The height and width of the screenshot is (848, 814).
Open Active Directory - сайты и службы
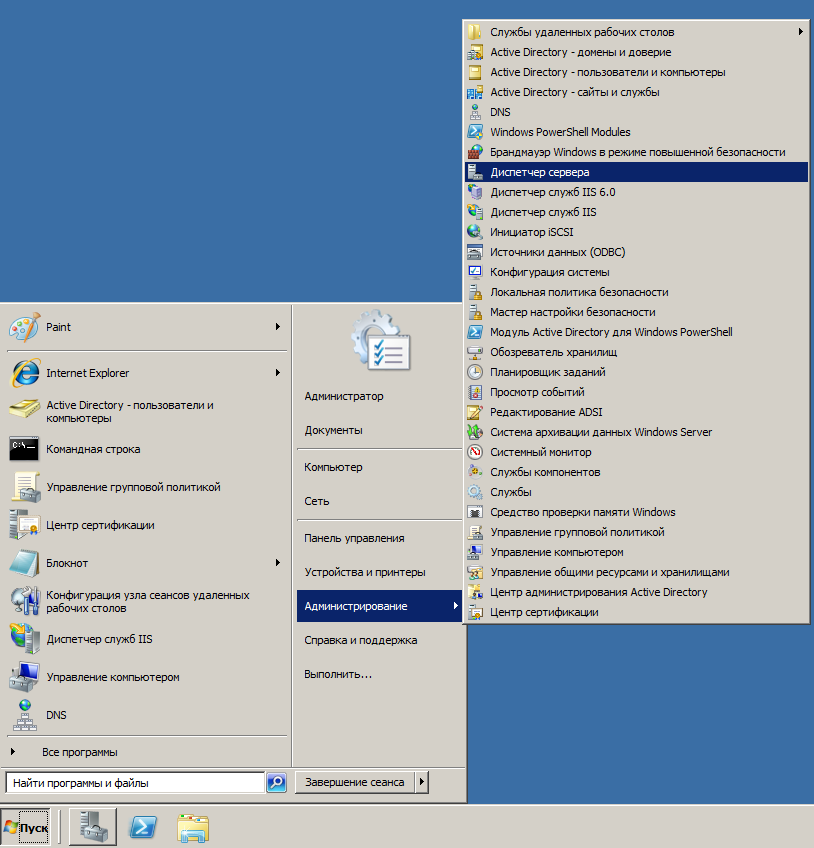(637, 92)
